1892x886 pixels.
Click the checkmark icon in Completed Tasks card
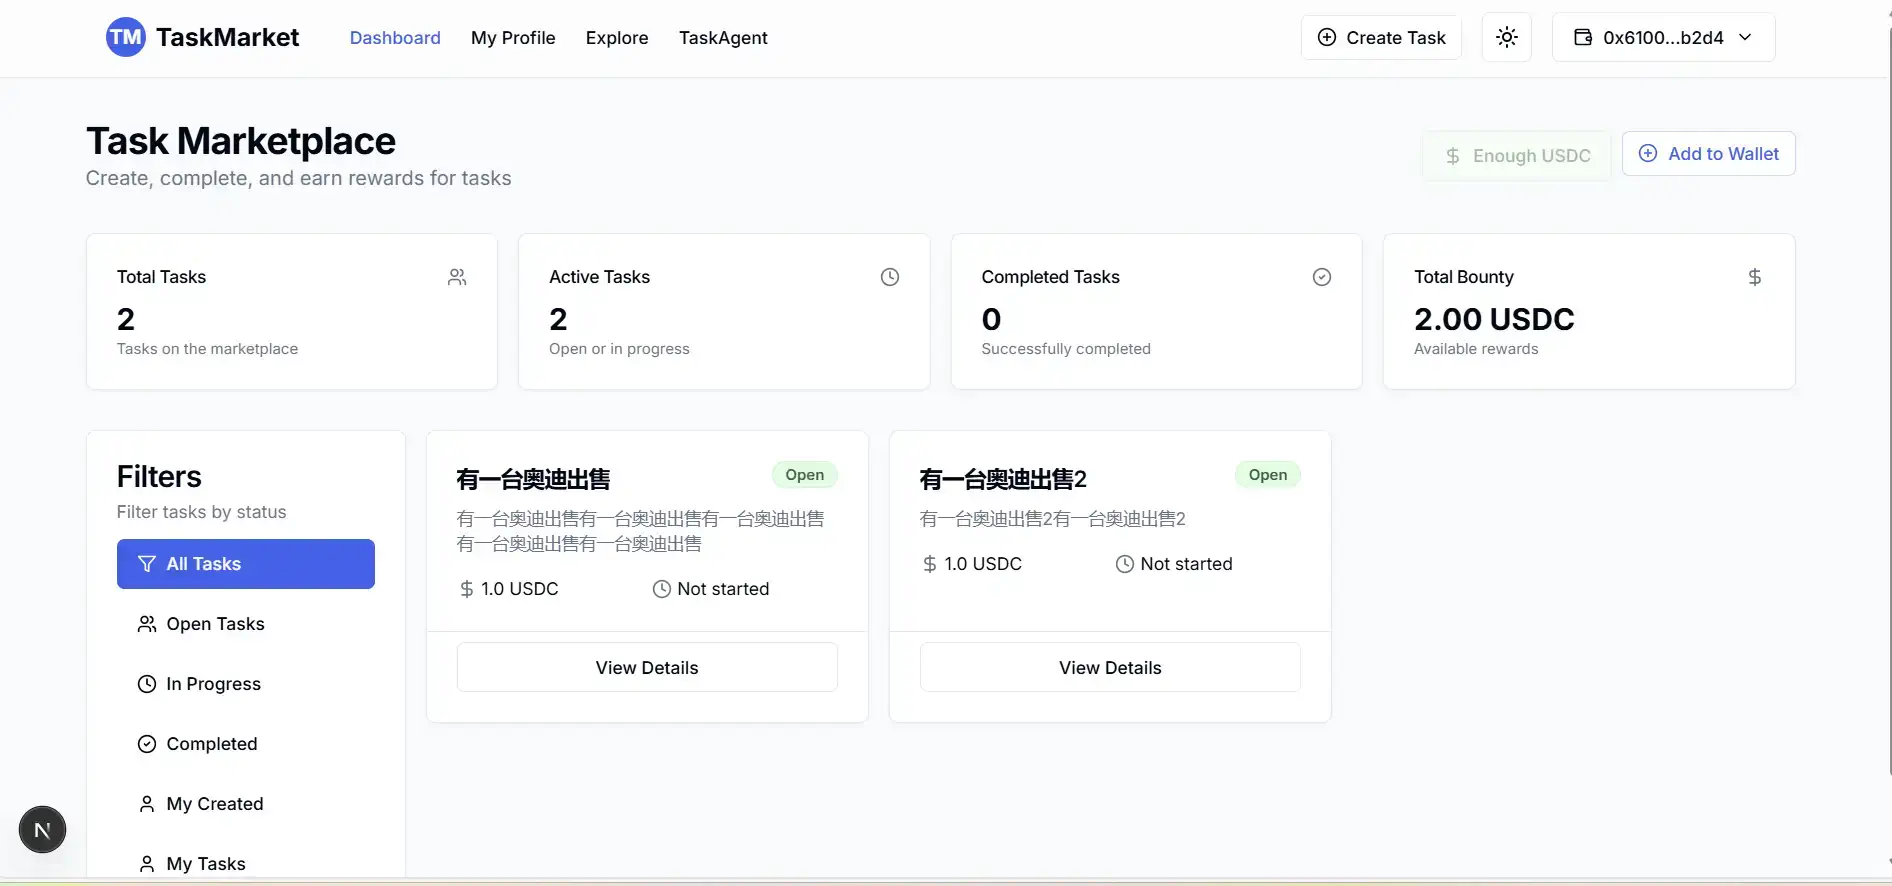coord(1321,277)
